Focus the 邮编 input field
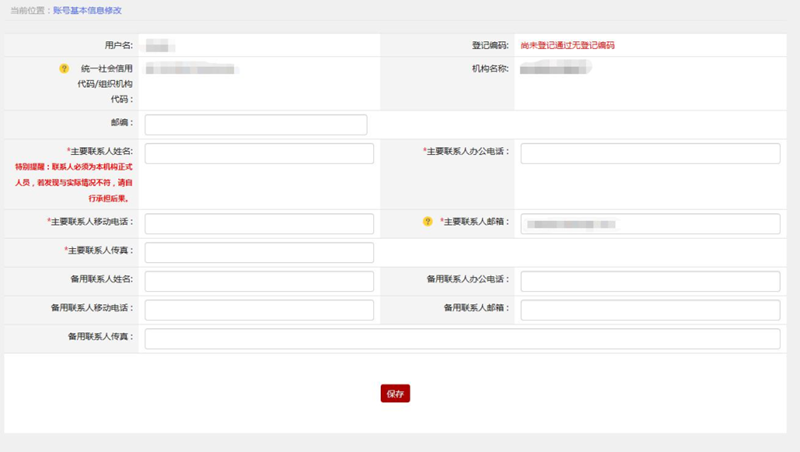The image size is (800, 452). (x=256, y=125)
